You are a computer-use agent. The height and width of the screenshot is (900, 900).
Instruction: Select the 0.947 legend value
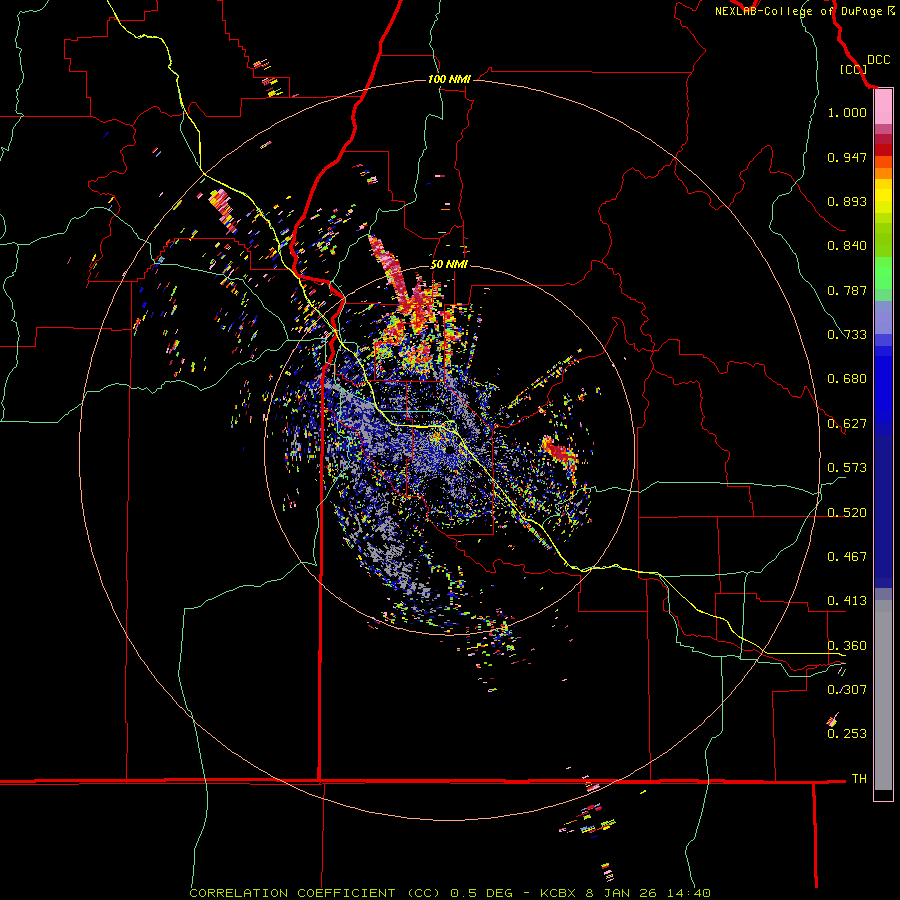[x=847, y=157]
